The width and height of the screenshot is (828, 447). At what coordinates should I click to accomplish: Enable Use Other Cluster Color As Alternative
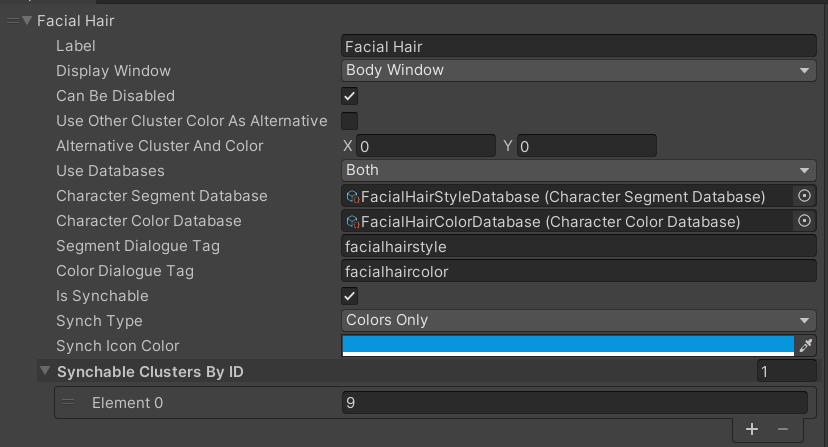(x=350, y=121)
